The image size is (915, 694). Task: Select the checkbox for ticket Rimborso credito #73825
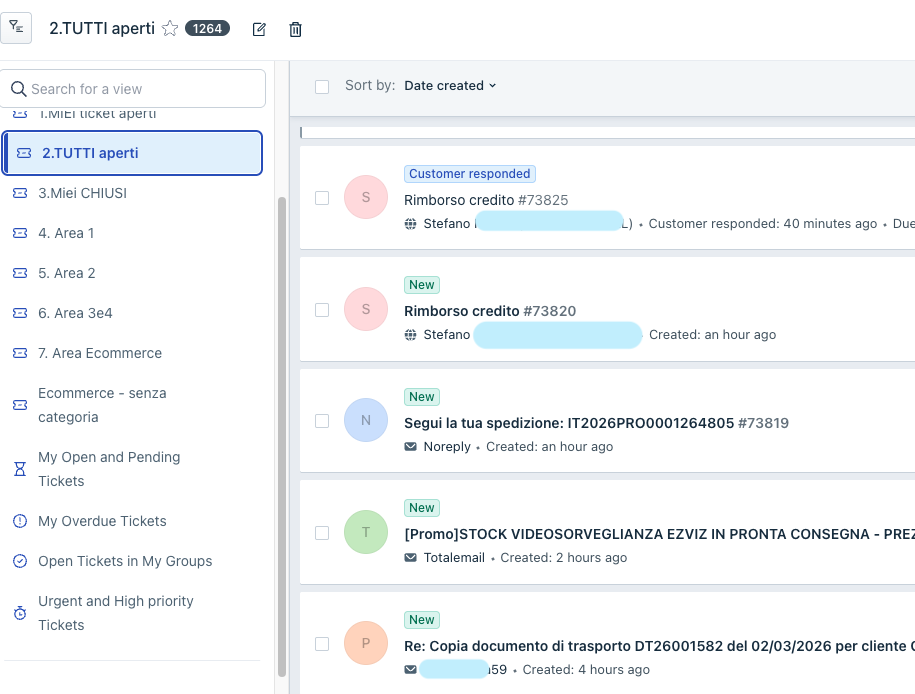[x=322, y=197]
